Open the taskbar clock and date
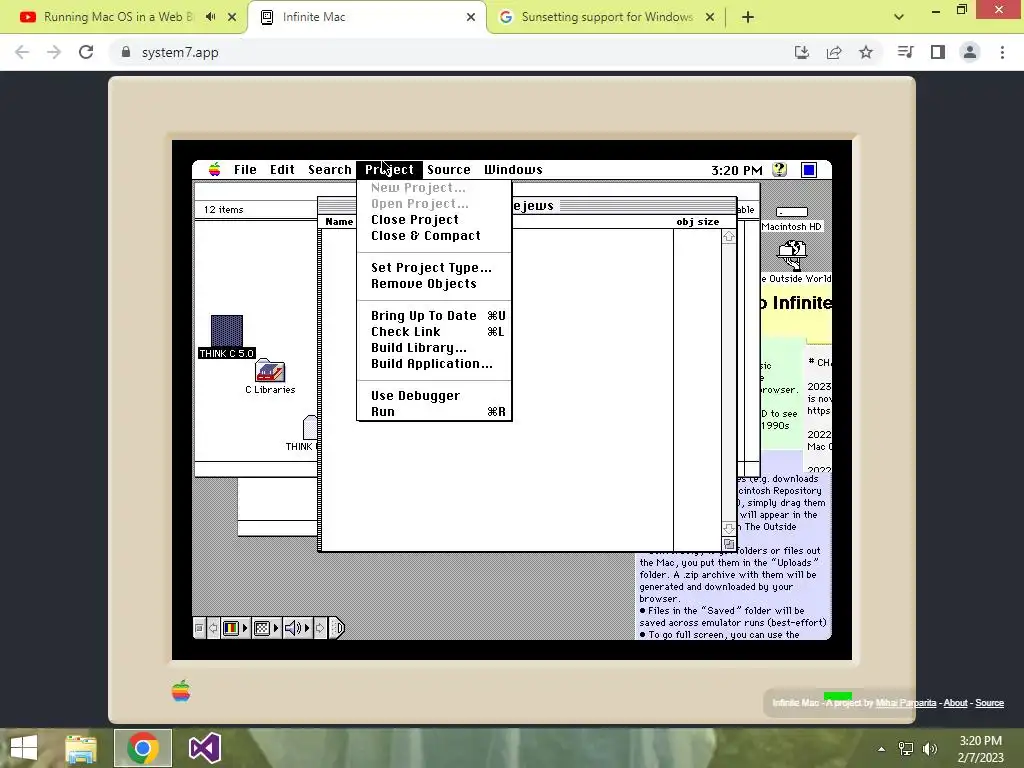1024x768 pixels. coord(980,749)
